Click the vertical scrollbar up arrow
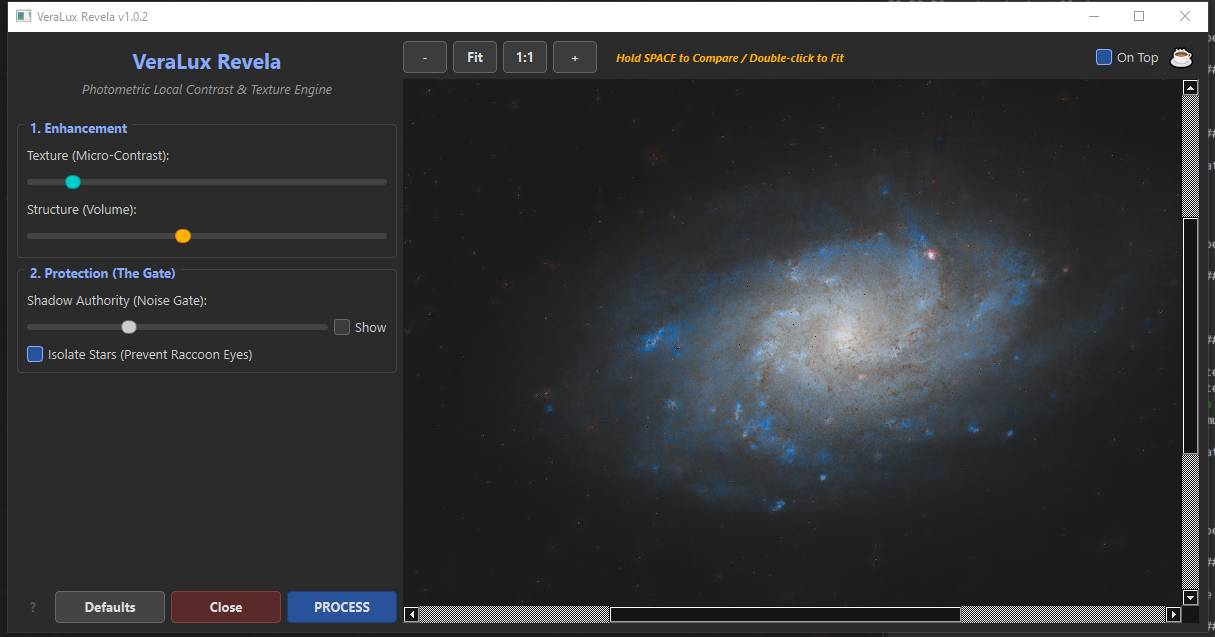The image size is (1215, 637). (1190, 87)
